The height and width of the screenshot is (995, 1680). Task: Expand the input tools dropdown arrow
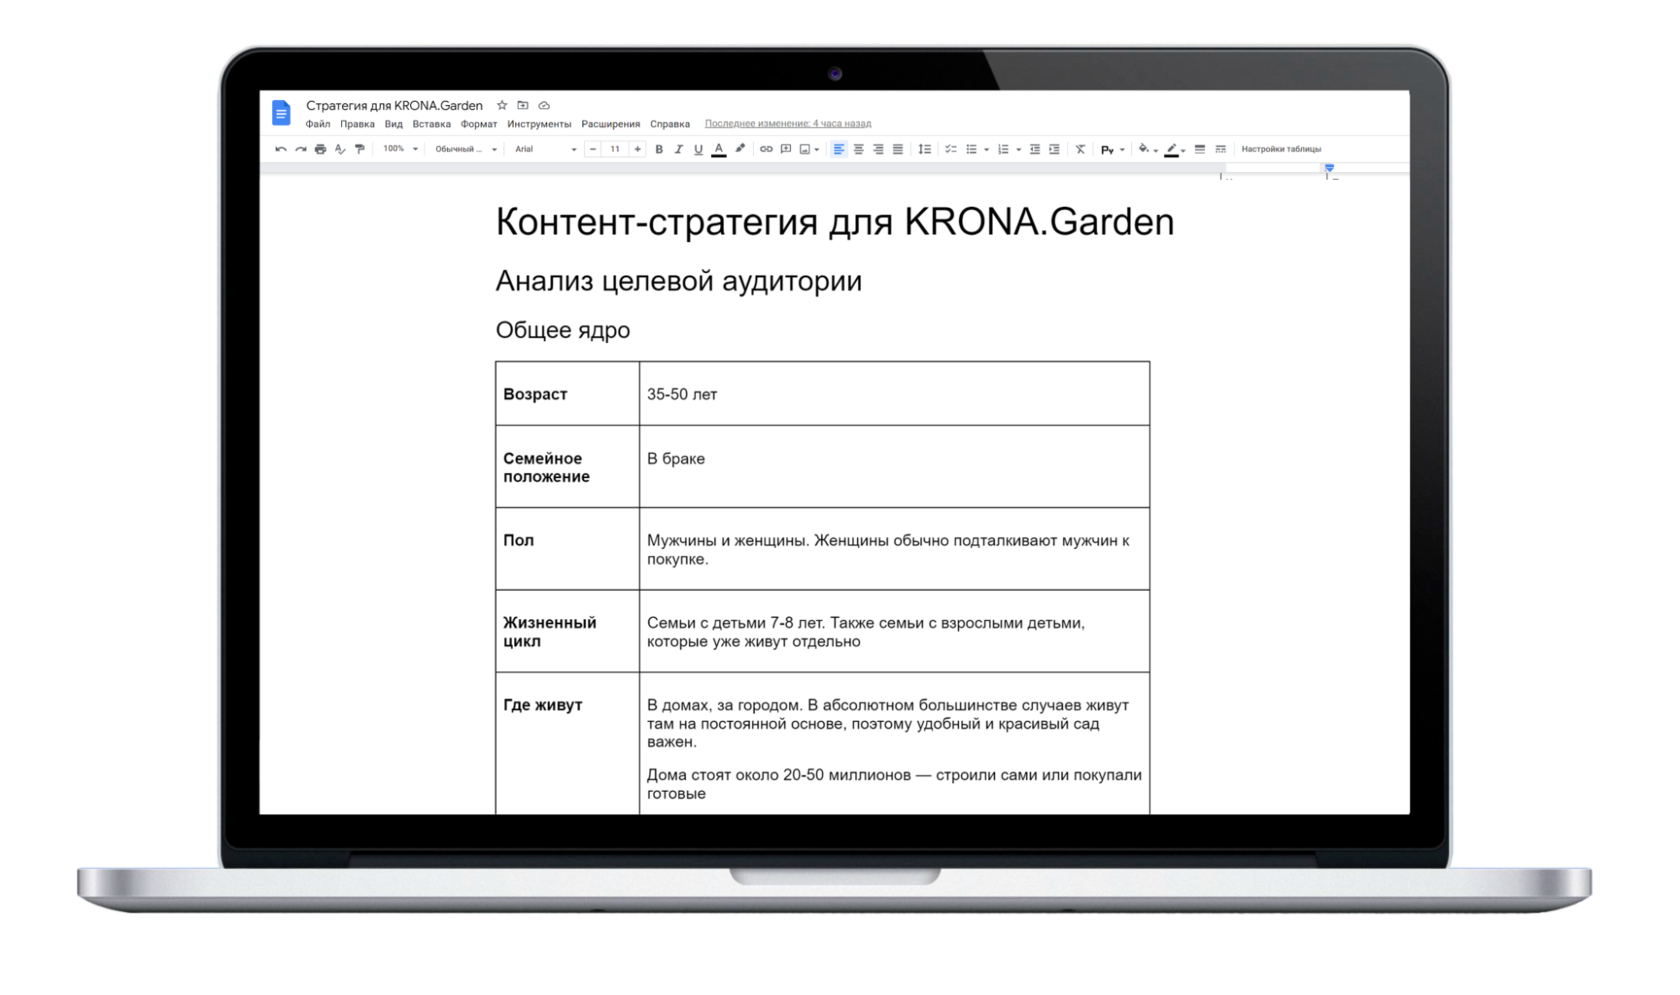tap(1122, 150)
